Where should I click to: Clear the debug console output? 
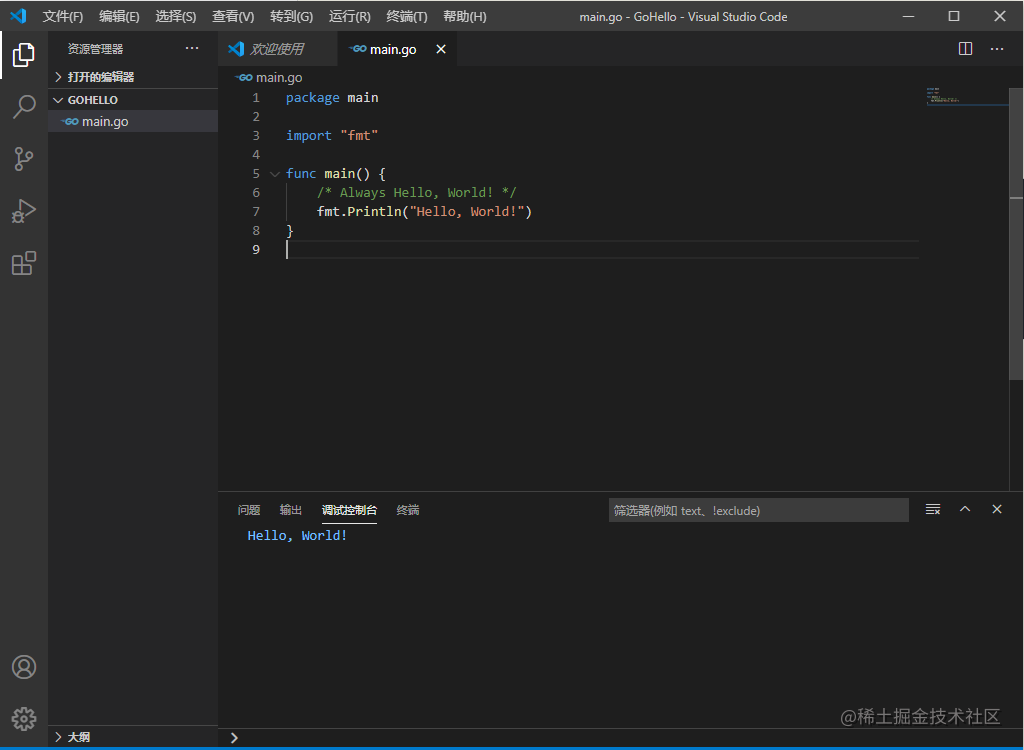(933, 510)
